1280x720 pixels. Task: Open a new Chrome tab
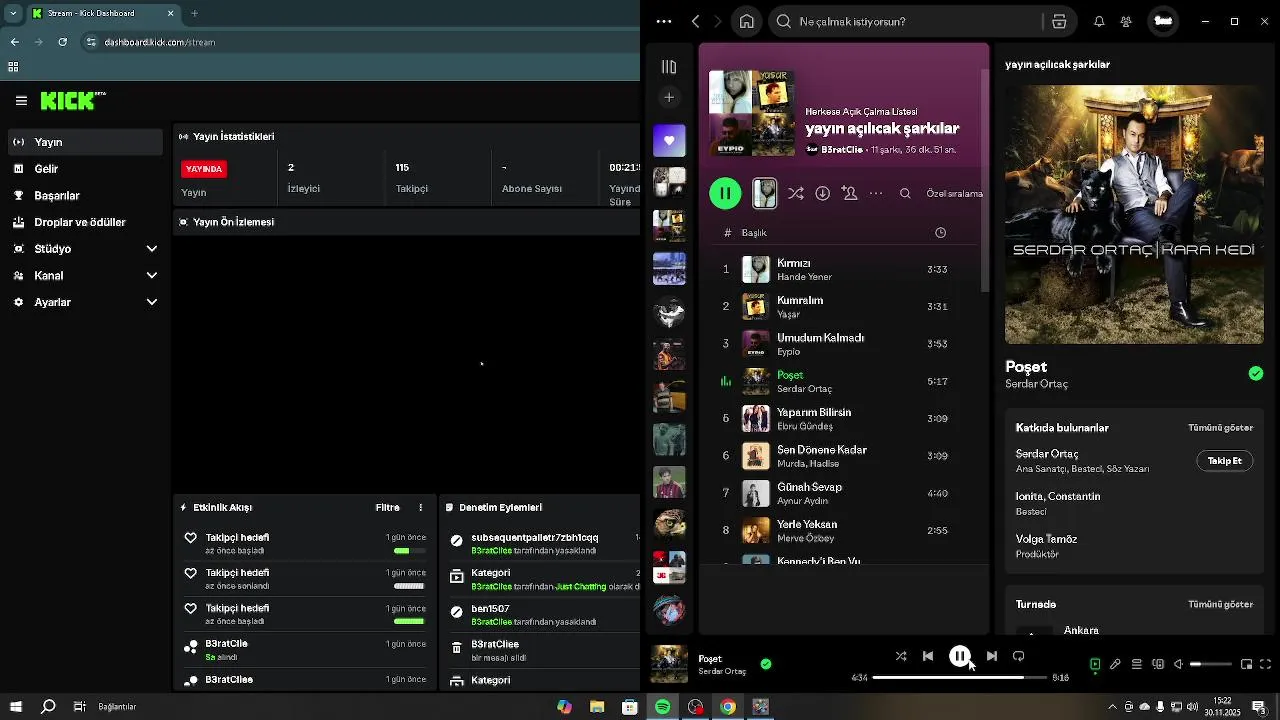pos(194,13)
